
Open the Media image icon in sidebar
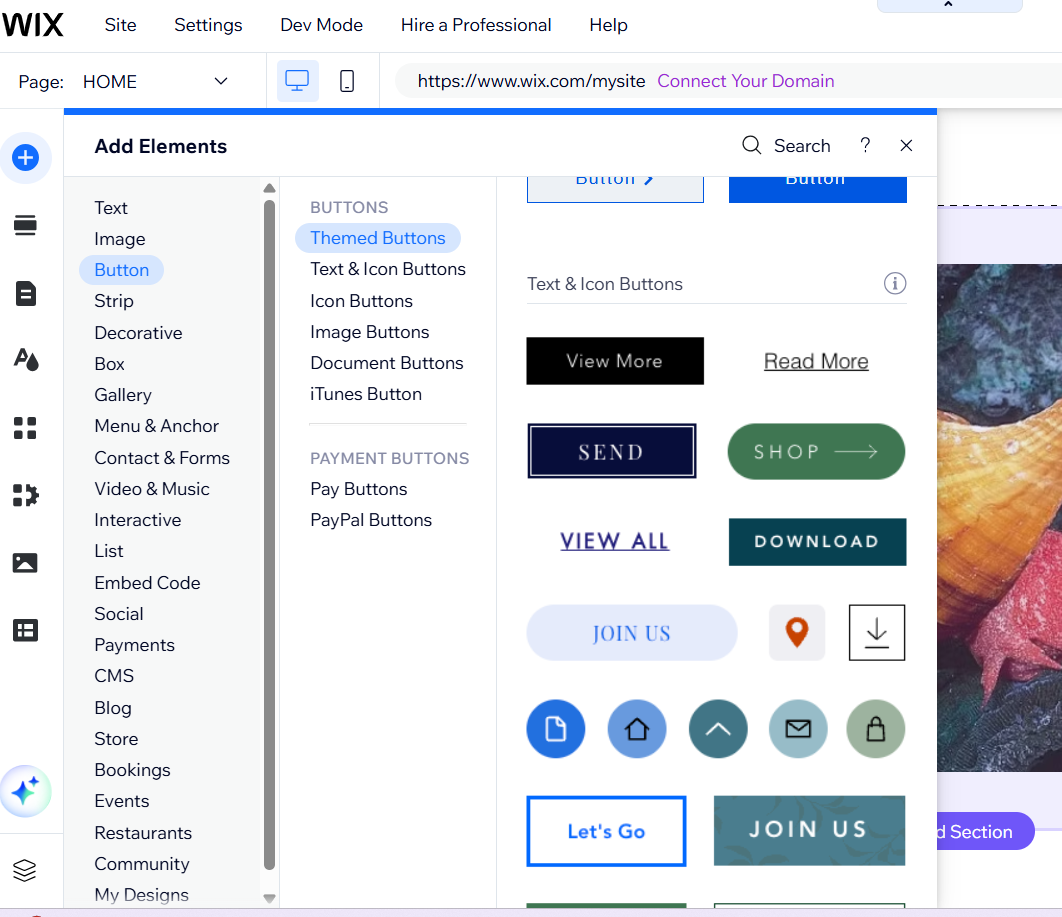click(26, 563)
